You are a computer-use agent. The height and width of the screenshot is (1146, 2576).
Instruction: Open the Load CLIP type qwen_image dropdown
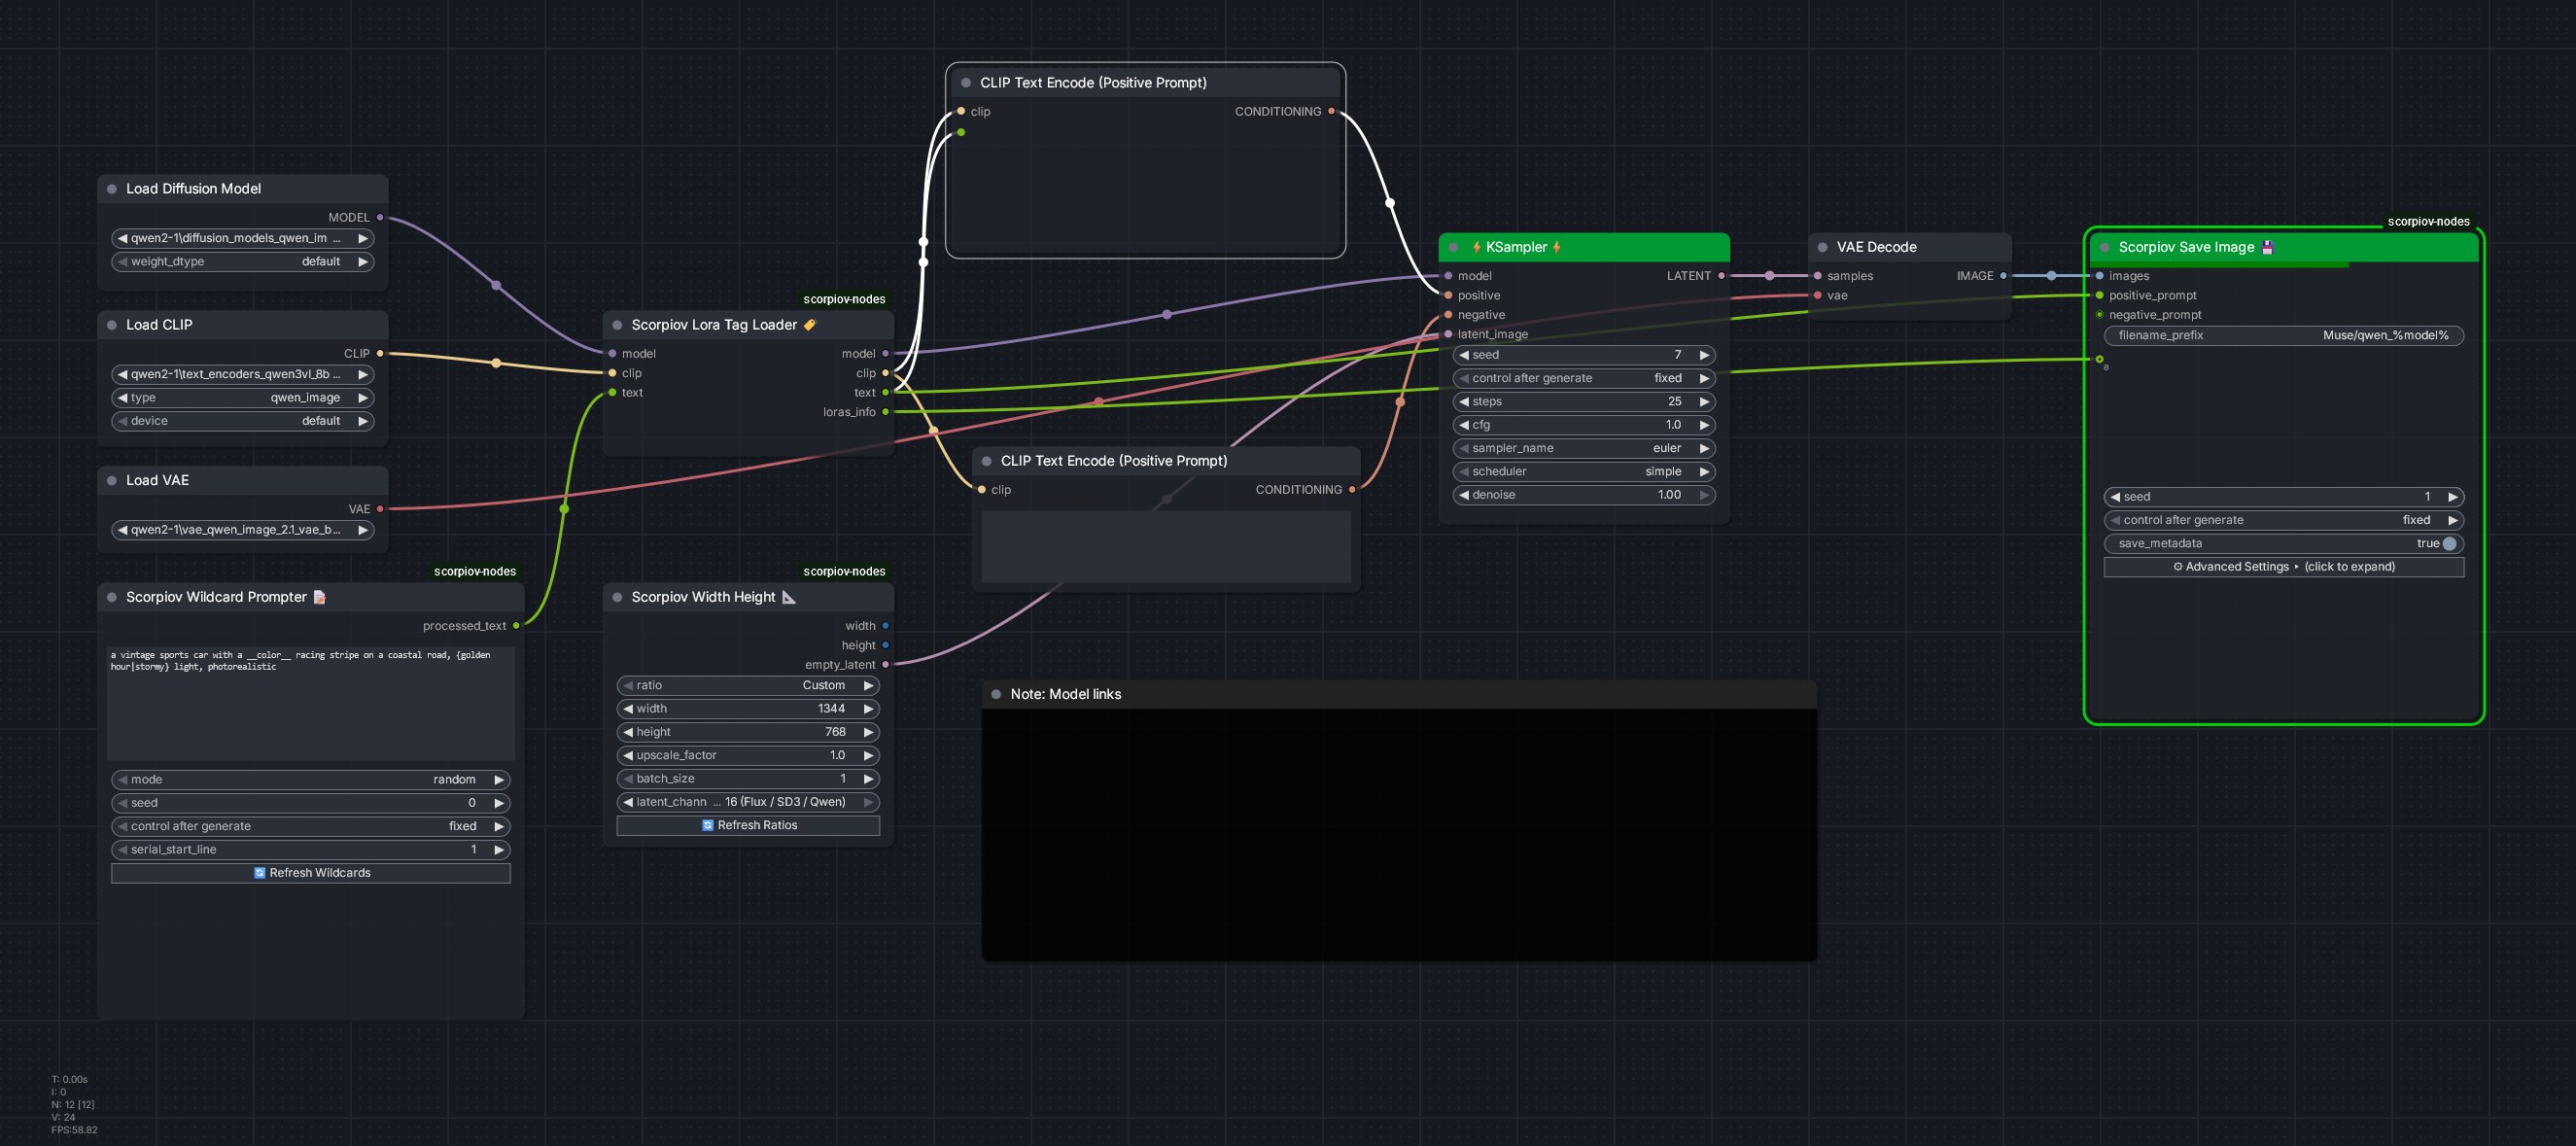243,398
